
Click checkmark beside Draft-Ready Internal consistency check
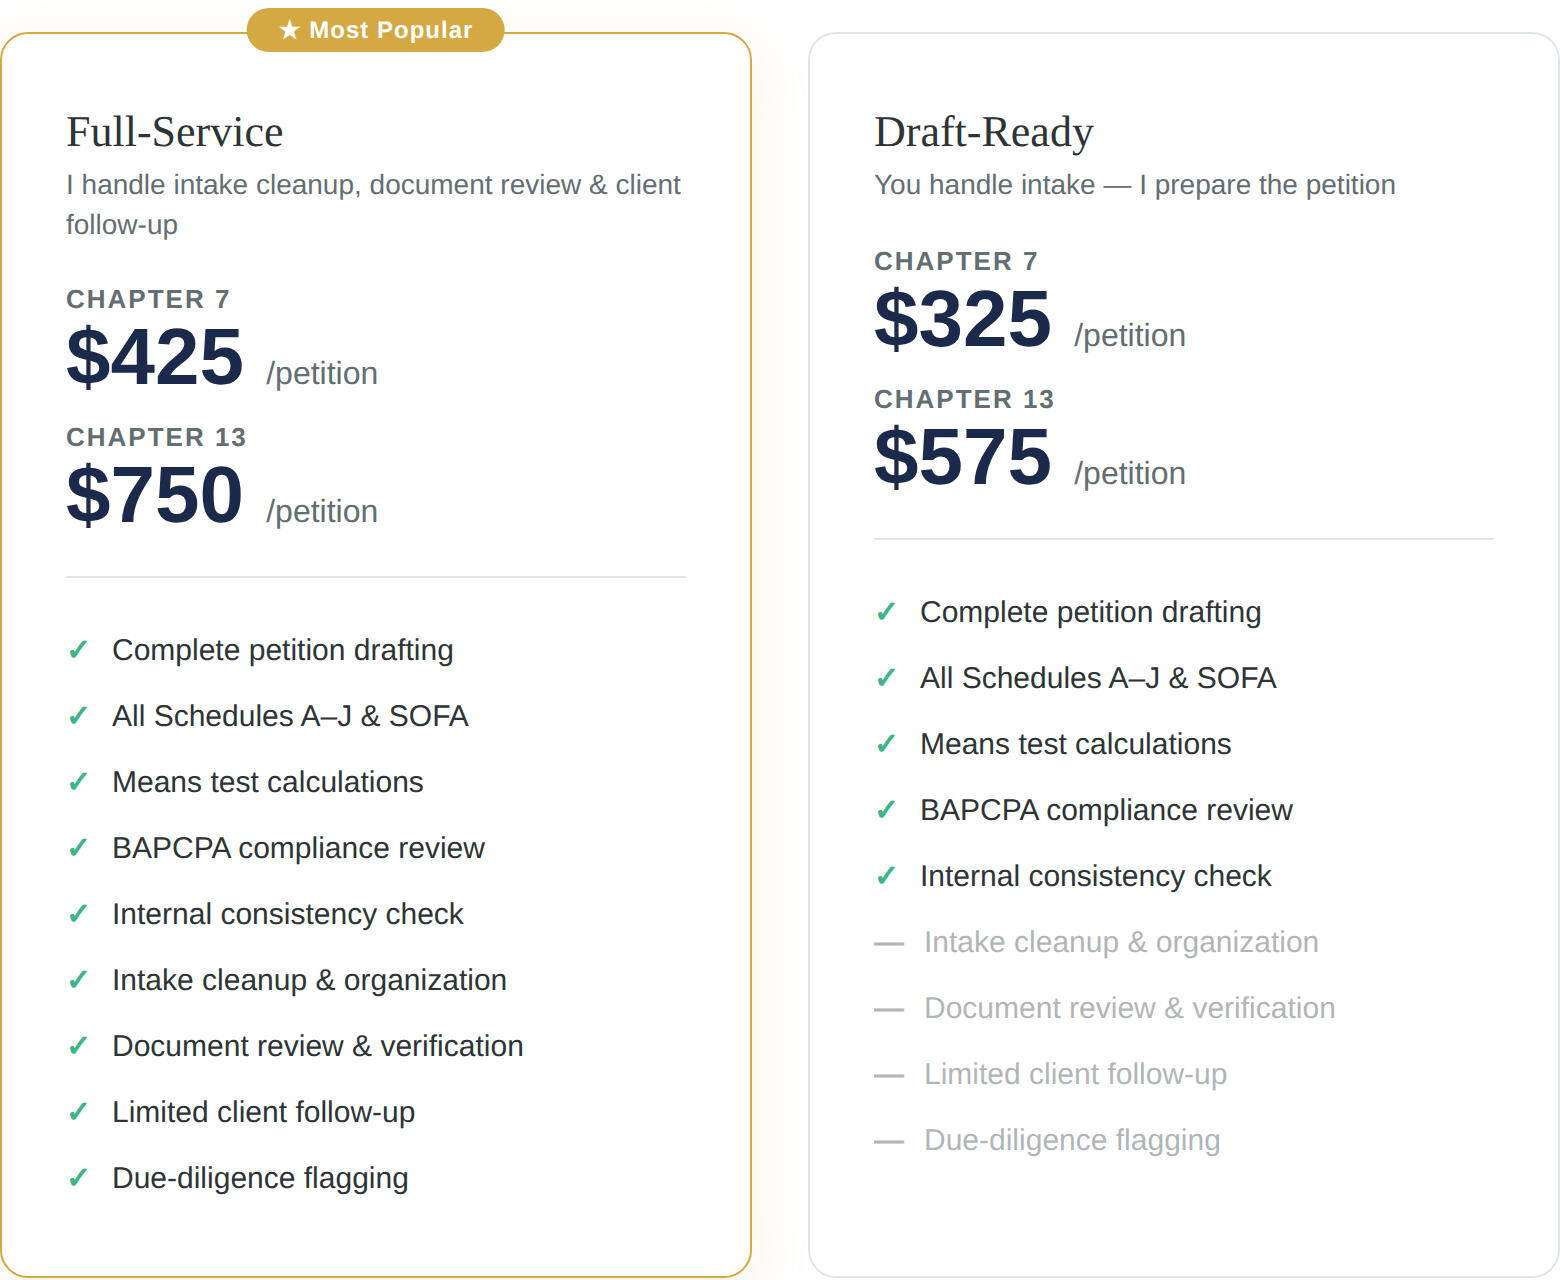tap(886, 876)
